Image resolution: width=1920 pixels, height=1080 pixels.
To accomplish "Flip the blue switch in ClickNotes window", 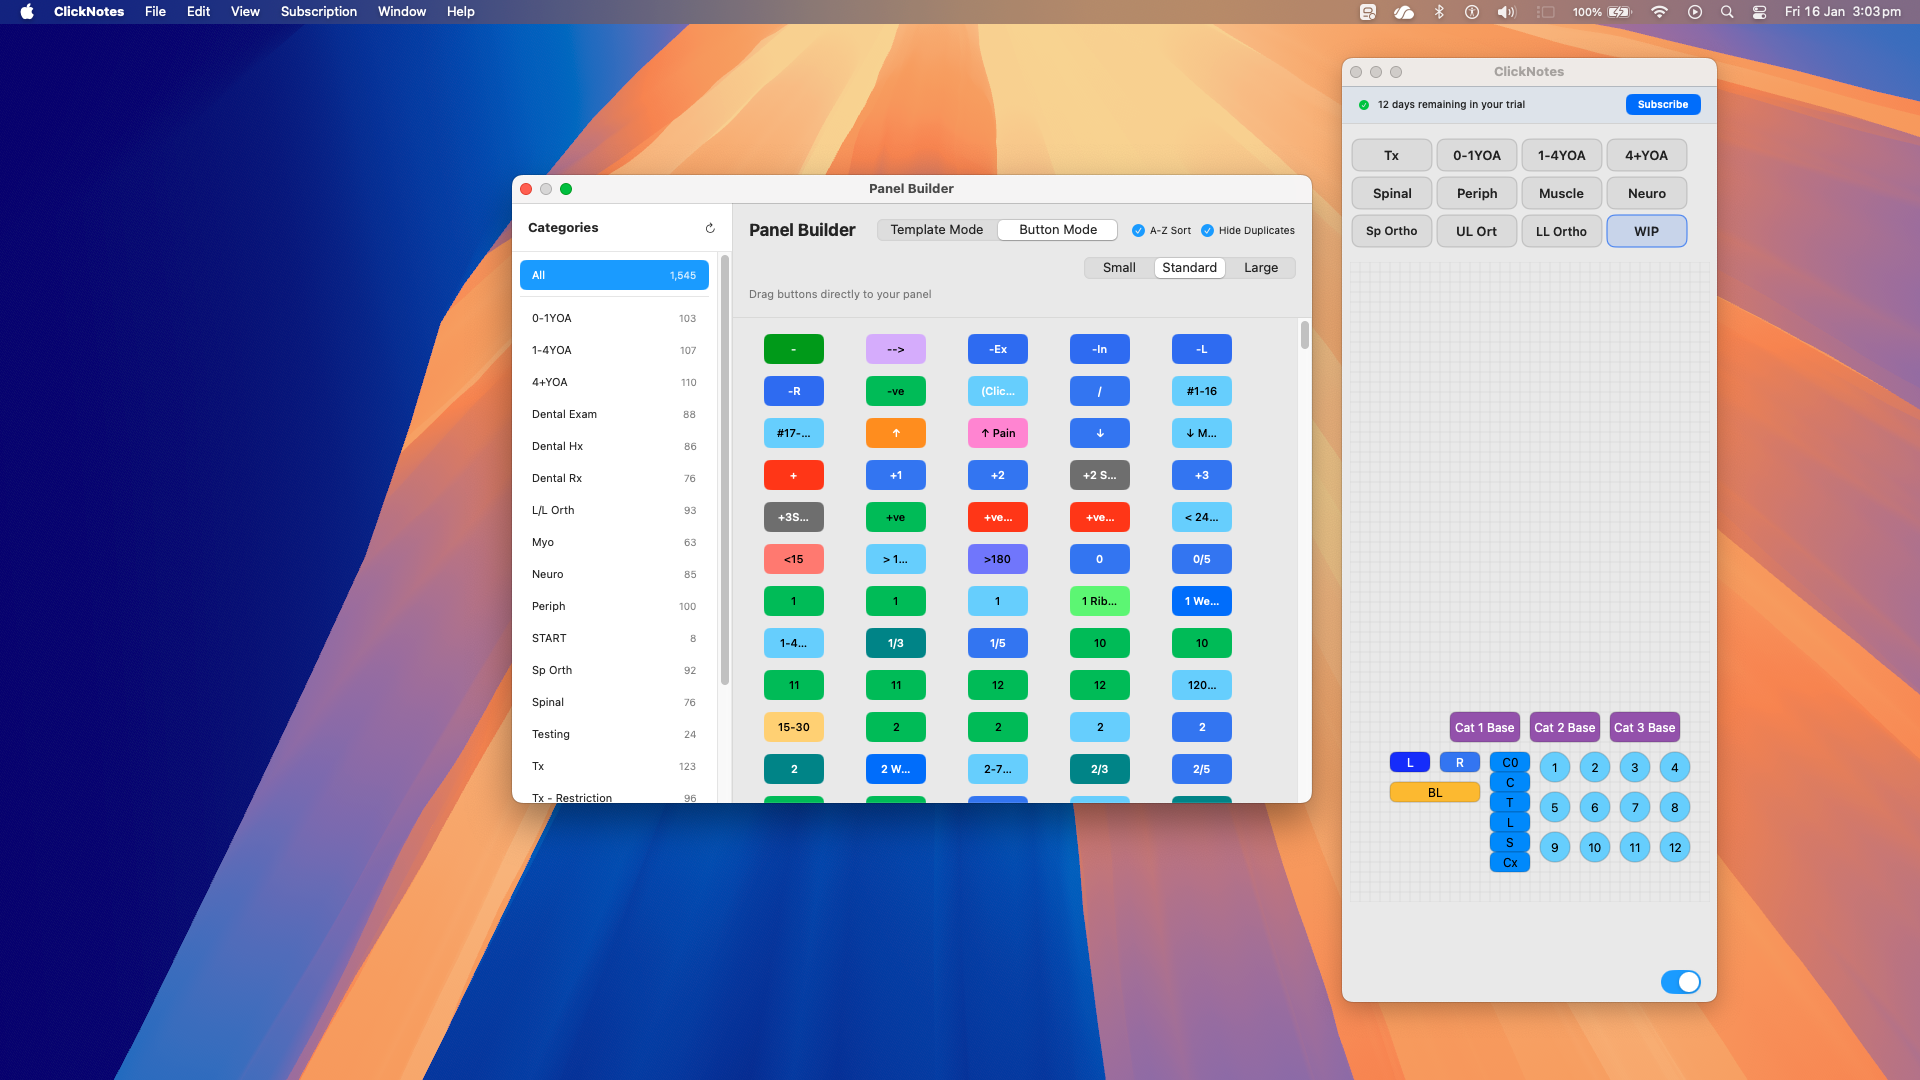I will tap(1680, 982).
